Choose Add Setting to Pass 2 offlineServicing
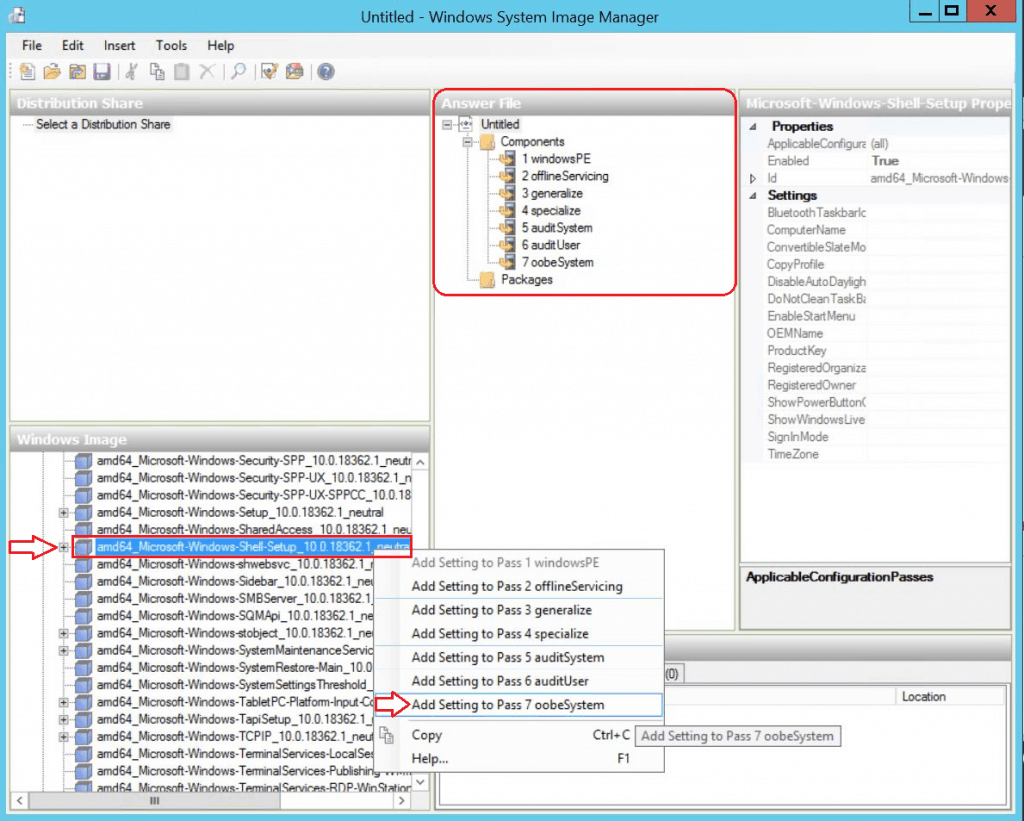 coord(519,587)
